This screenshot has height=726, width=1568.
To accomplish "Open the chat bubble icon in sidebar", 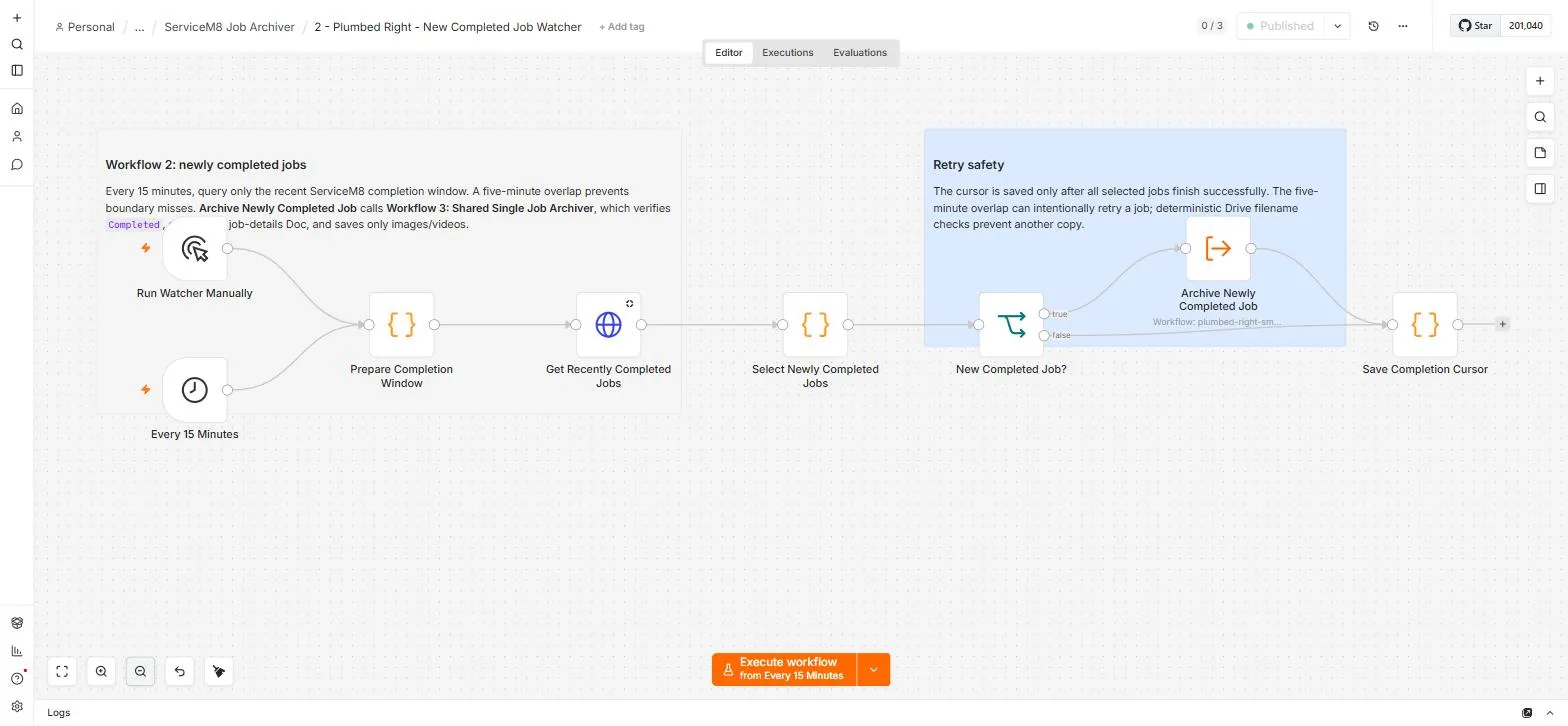I will [x=17, y=164].
